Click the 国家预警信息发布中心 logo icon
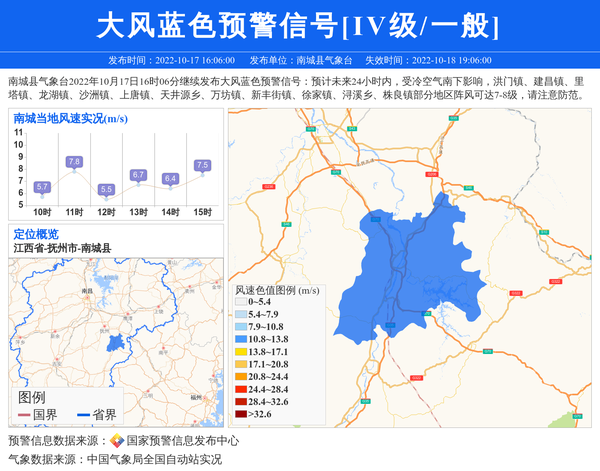 tap(117, 441)
